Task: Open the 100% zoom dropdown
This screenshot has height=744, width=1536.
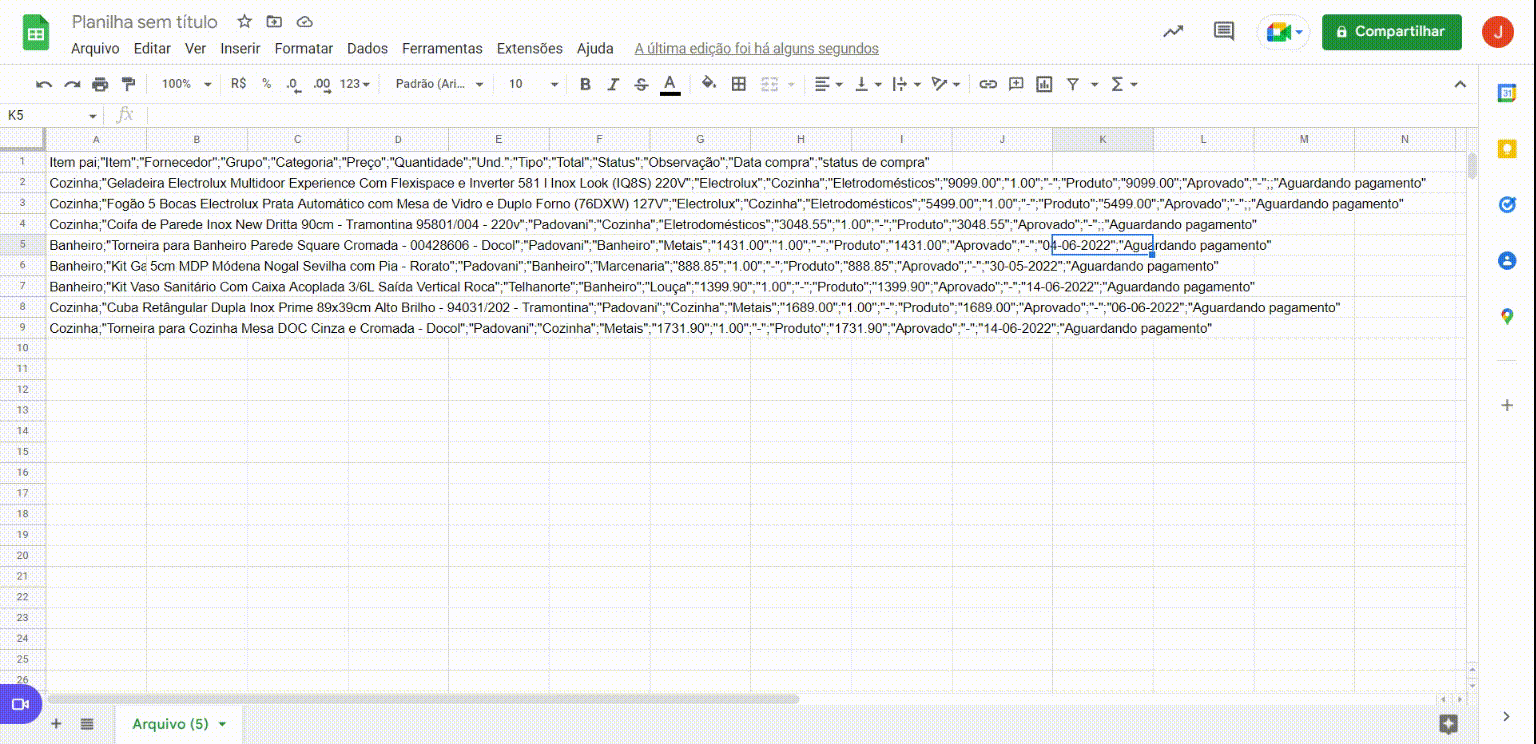Action: [x=186, y=84]
